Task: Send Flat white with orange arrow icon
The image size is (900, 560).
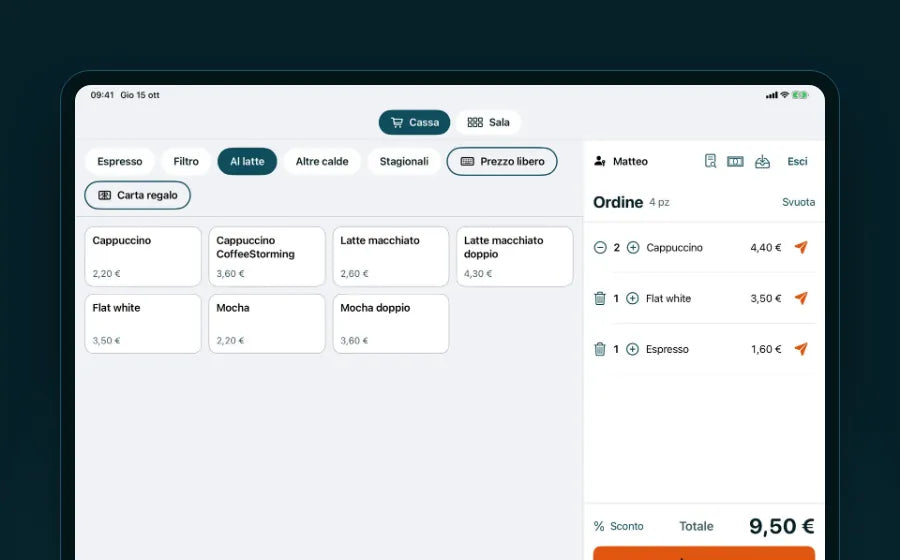Action: [x=801, y=298]
